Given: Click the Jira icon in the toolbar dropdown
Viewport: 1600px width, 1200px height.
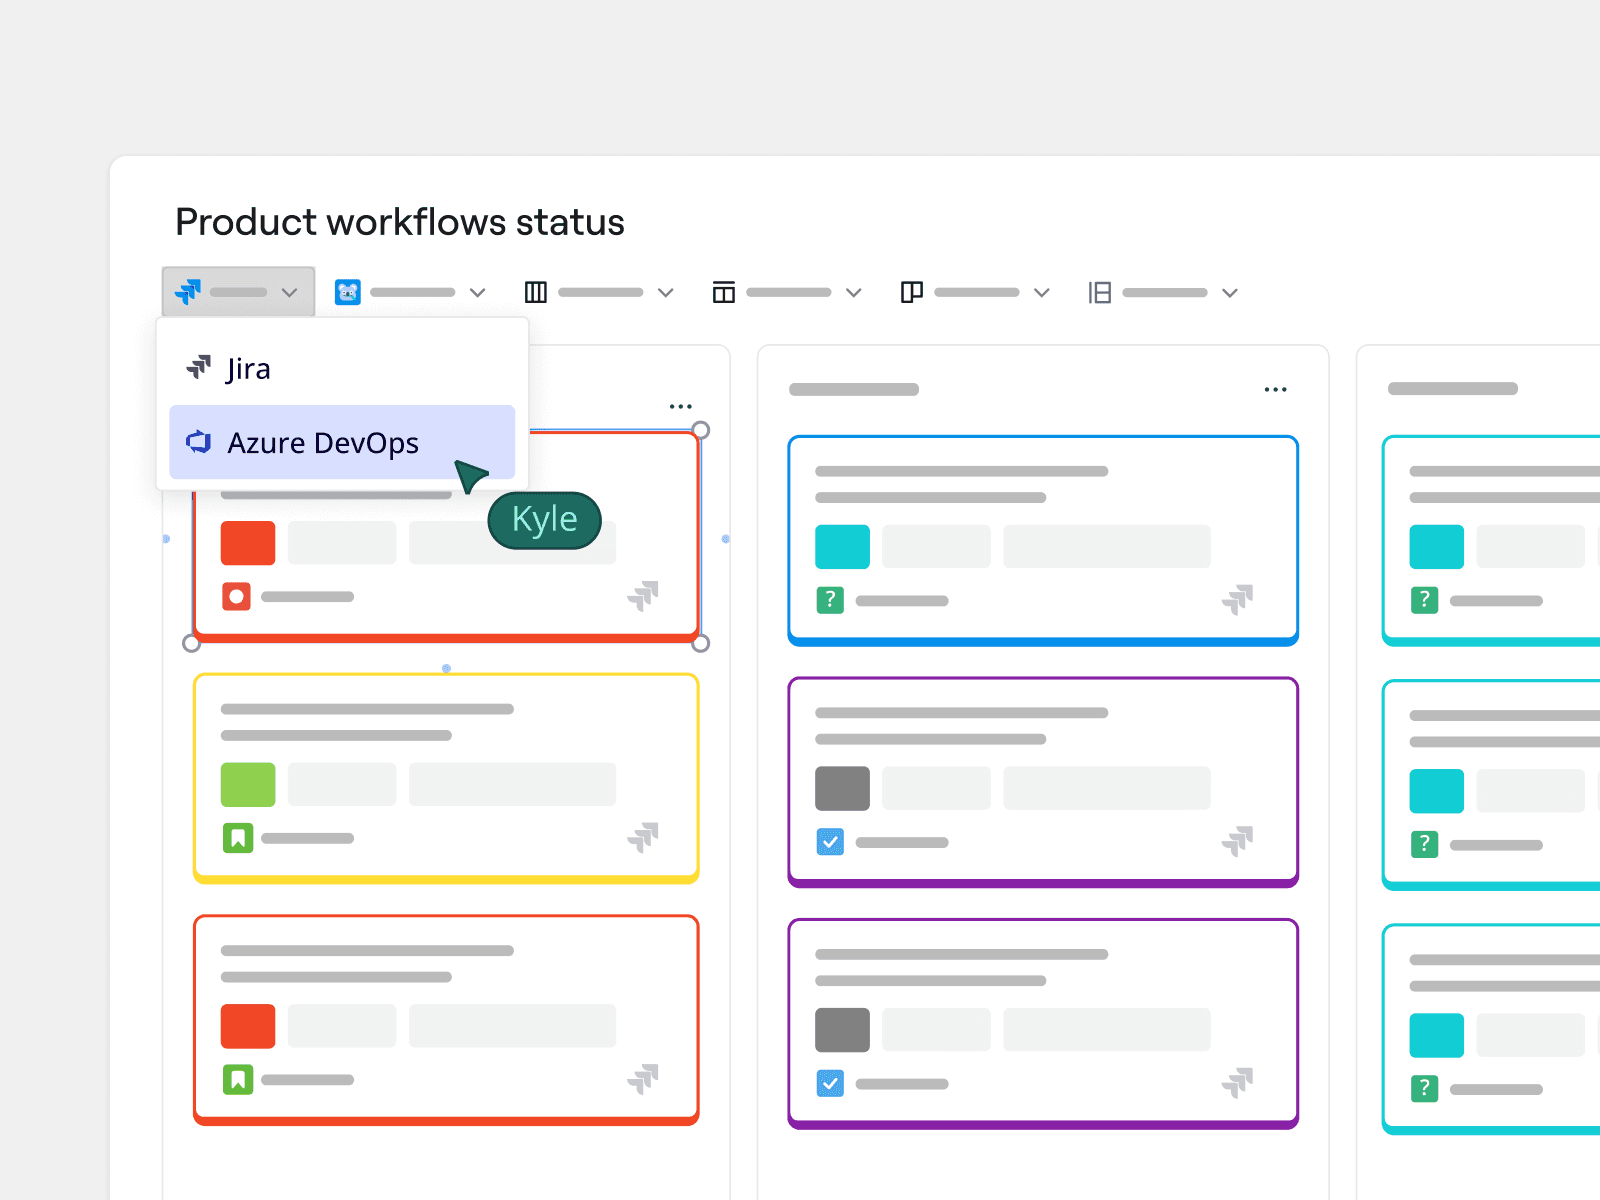Looking at the screenshot, I should click(188, 292).
